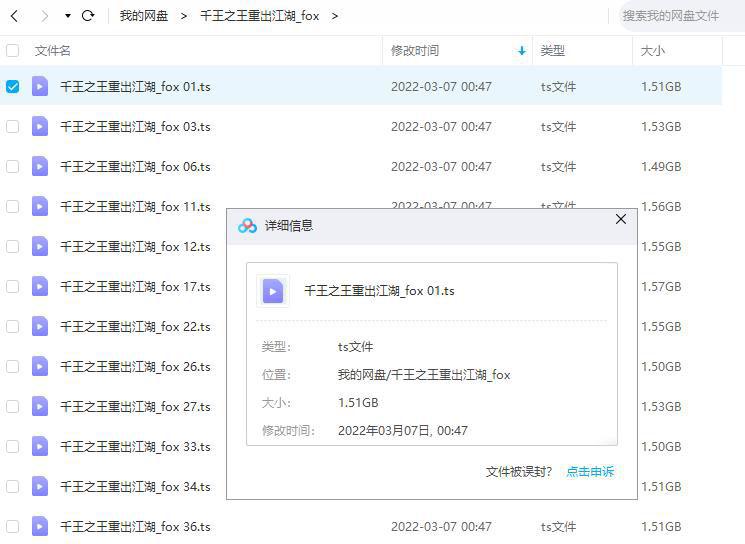745x544 pixels.
Task: Click video icon of fox 33.ts row
Action: point(40,447)
